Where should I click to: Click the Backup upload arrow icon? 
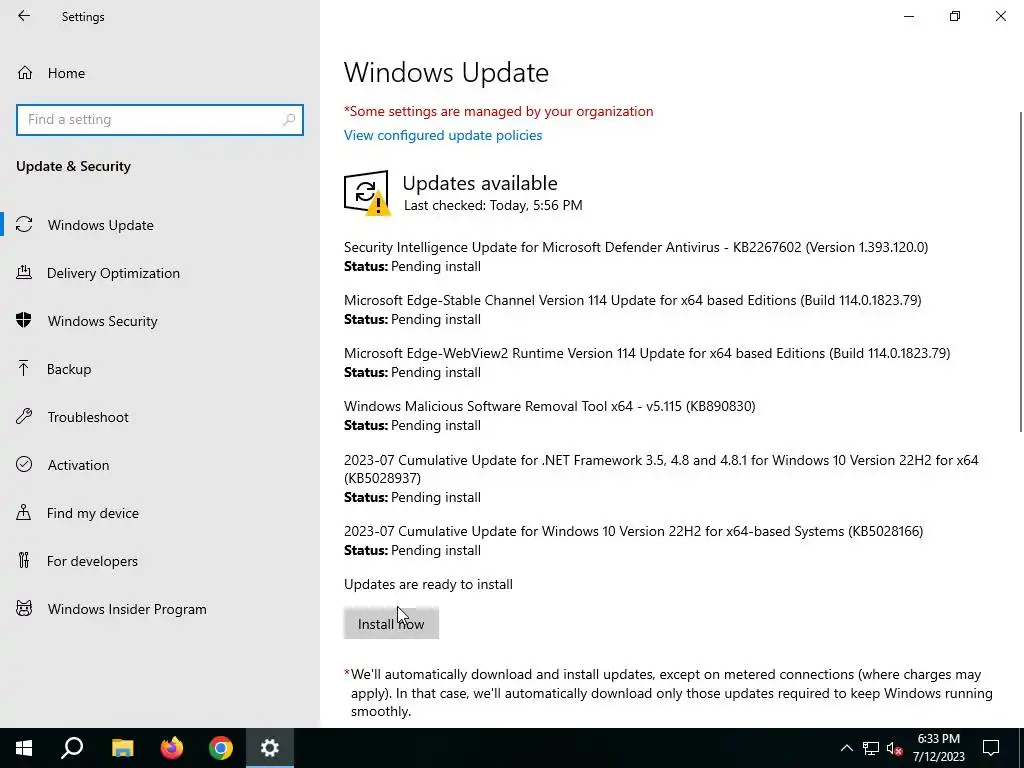click(24, 368)
